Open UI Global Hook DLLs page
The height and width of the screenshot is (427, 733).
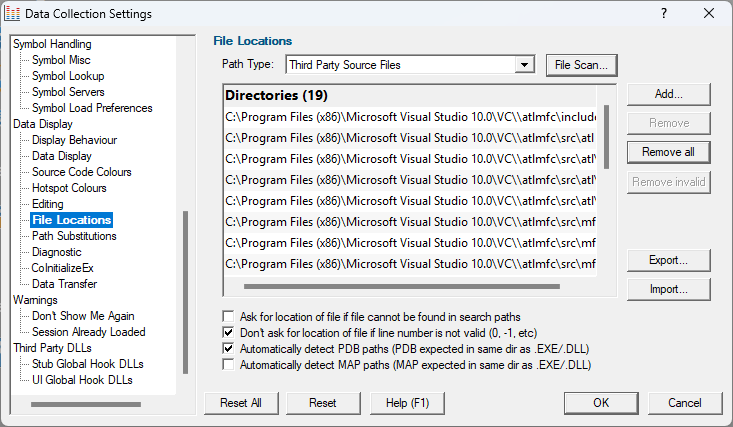pos(82,380)
